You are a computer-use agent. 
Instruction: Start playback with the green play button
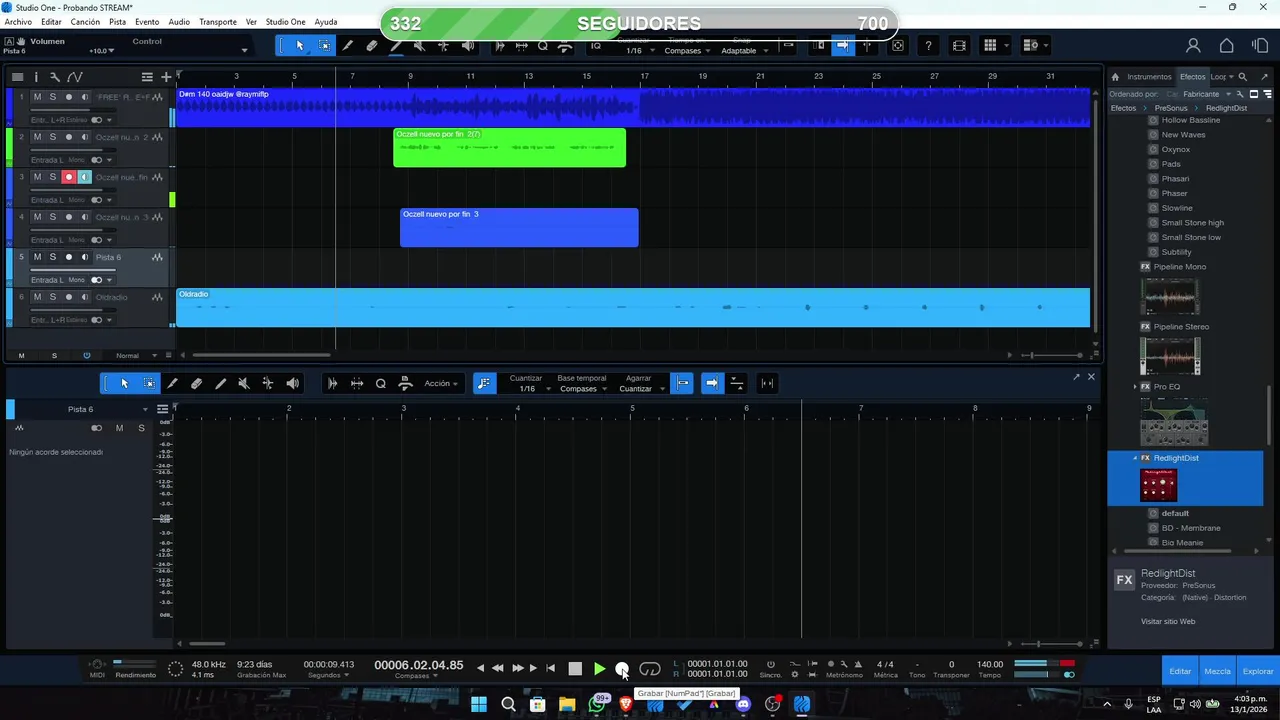pos(599,669)
